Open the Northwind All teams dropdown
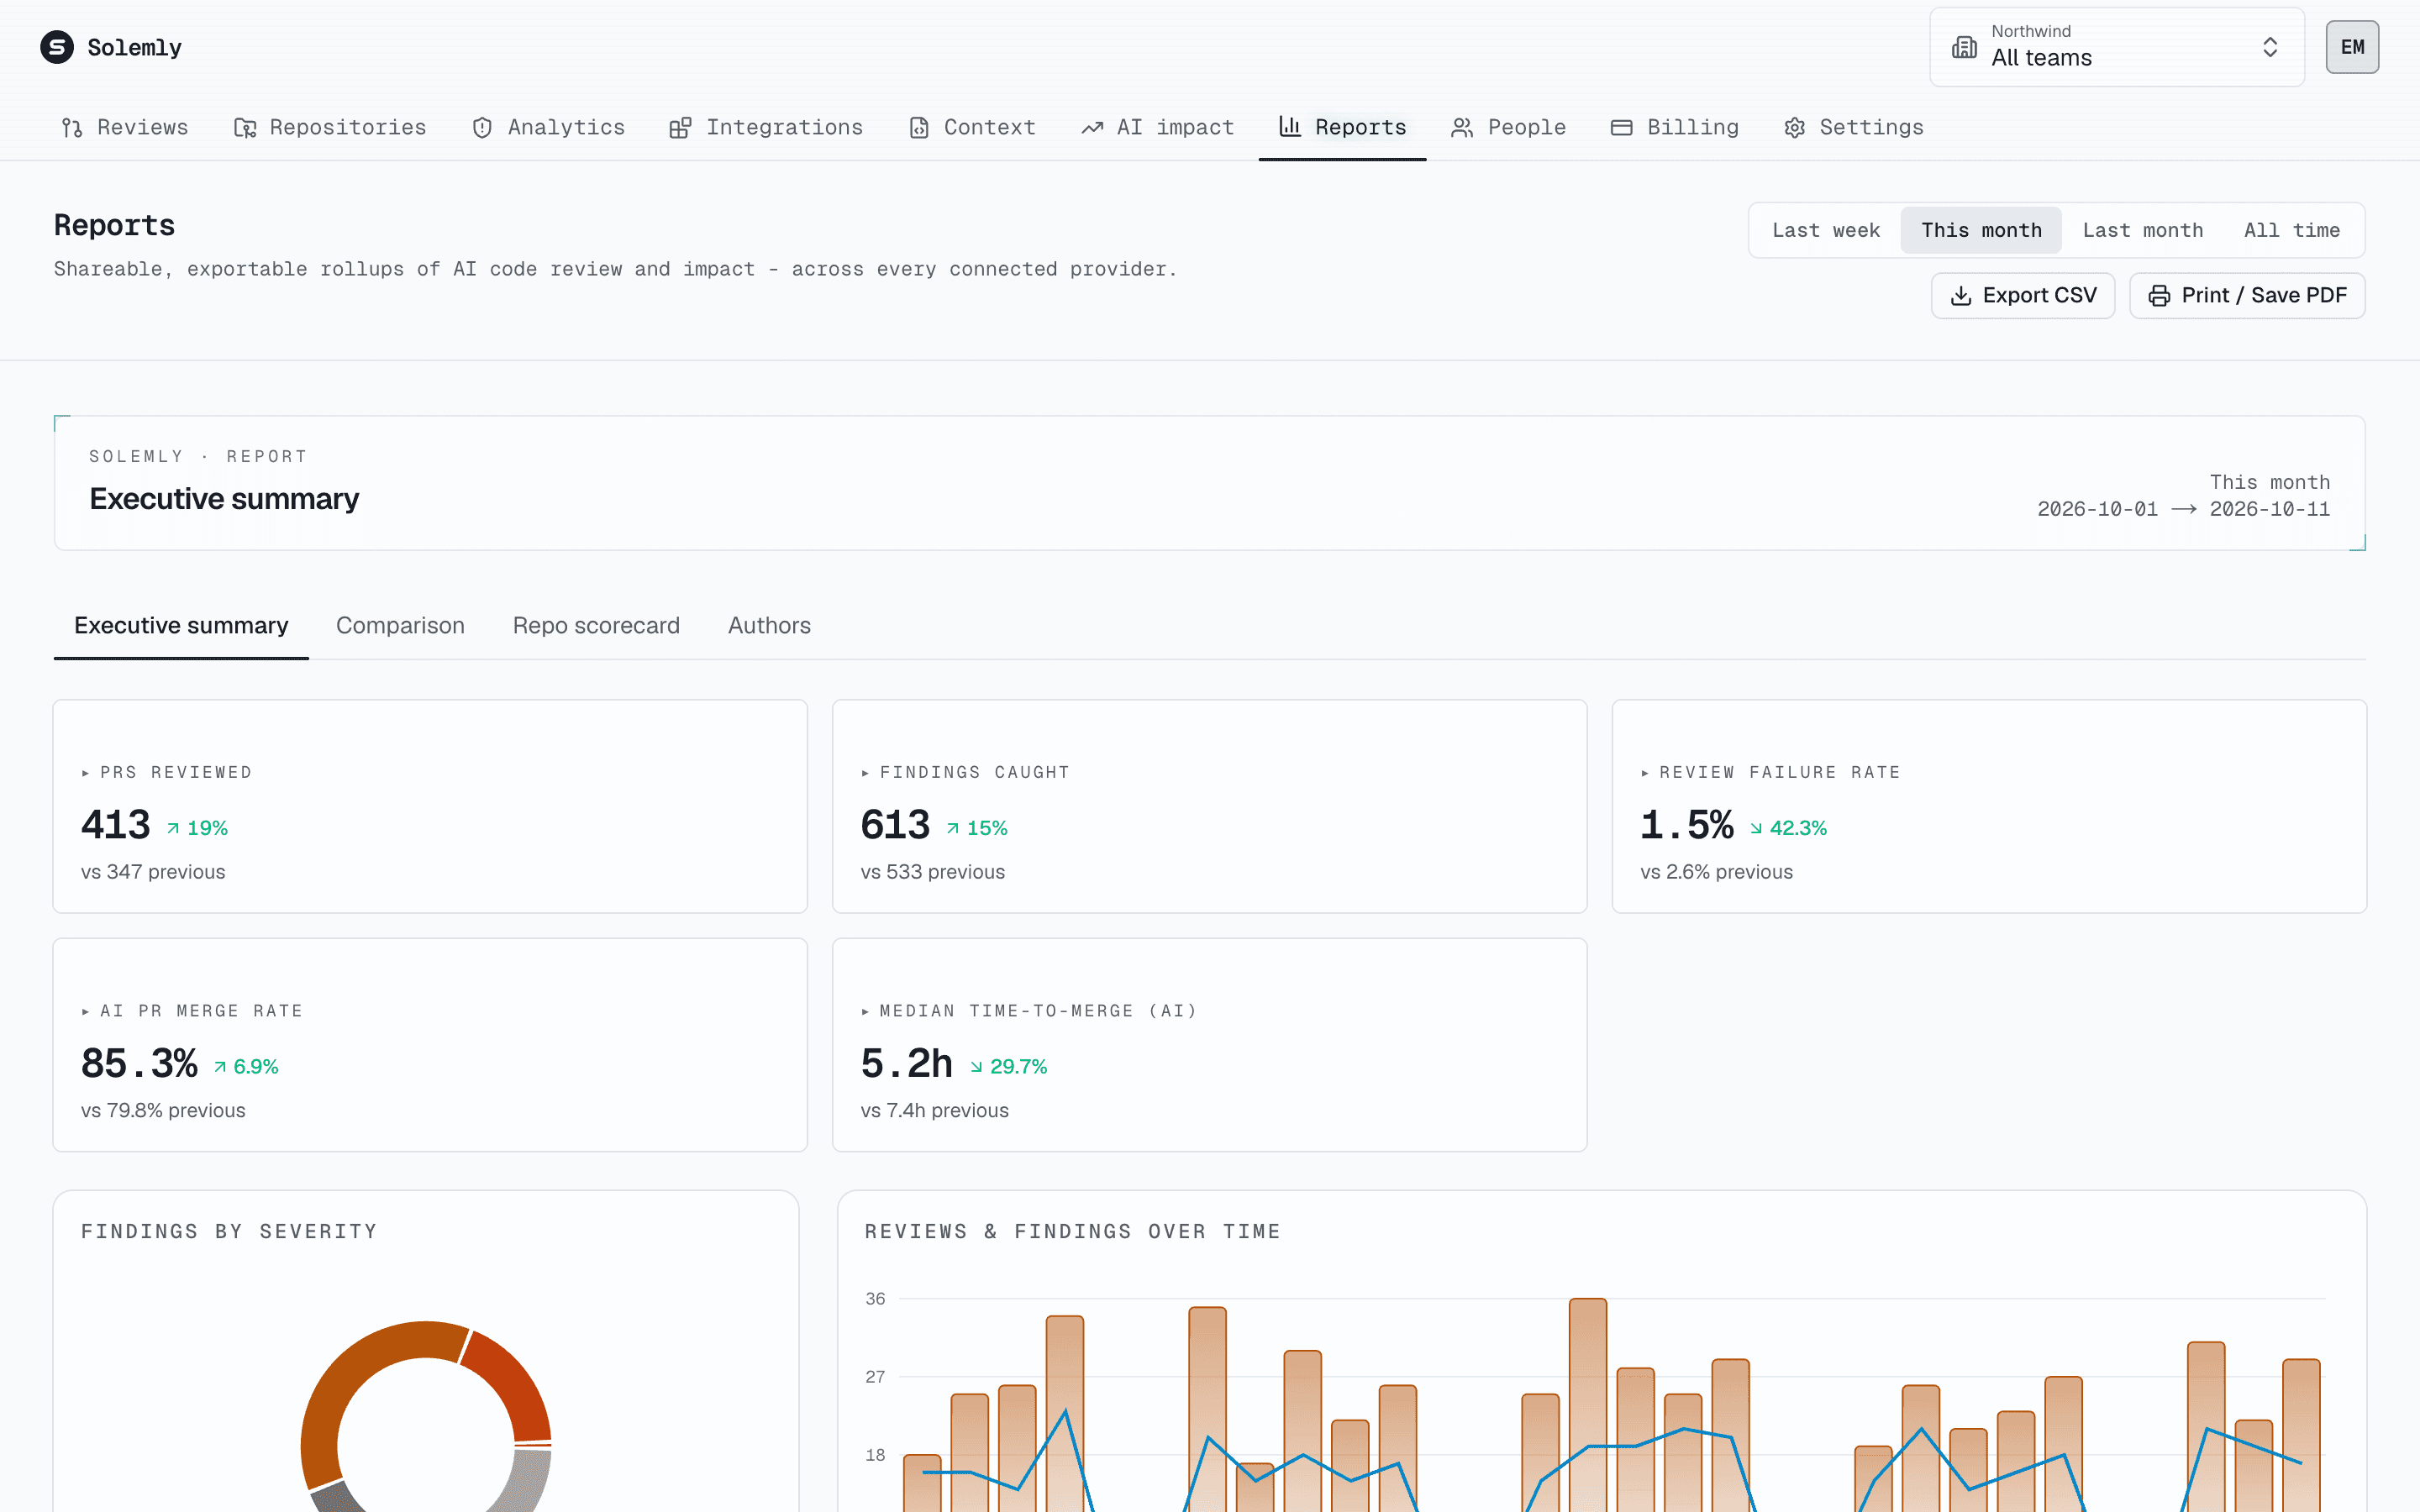The height and width of the screenshot is (1512, 2420). click(x=2116, y=47)
